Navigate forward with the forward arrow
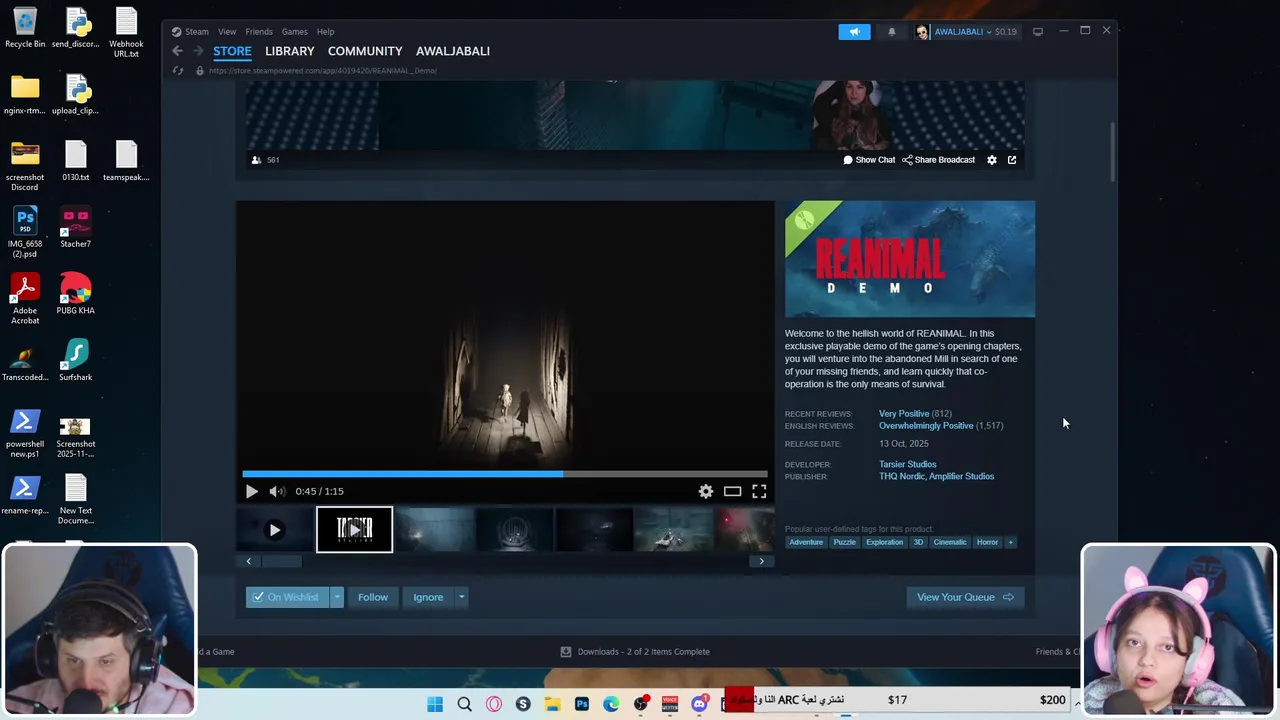Image resolution: width=1280 pixels, height=720 pixels. 197,51
